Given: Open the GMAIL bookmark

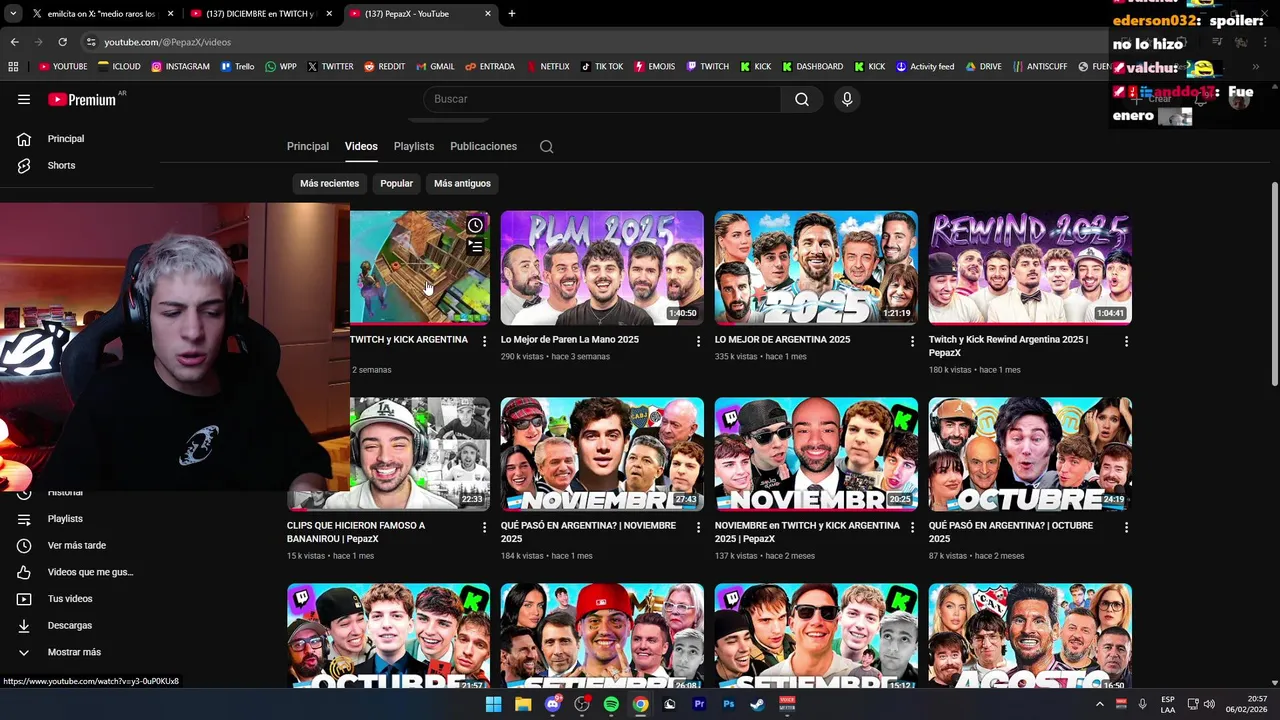Looking at the screenshot, I should pyautogui.click(x=435, y=67).
